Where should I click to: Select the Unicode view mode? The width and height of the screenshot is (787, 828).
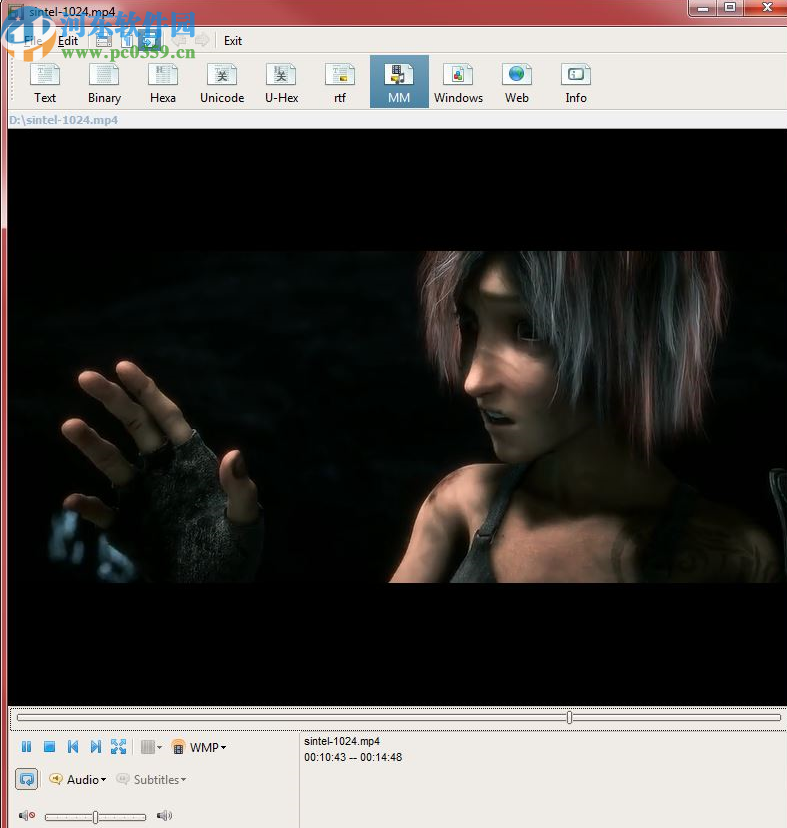tap(222, 83)
